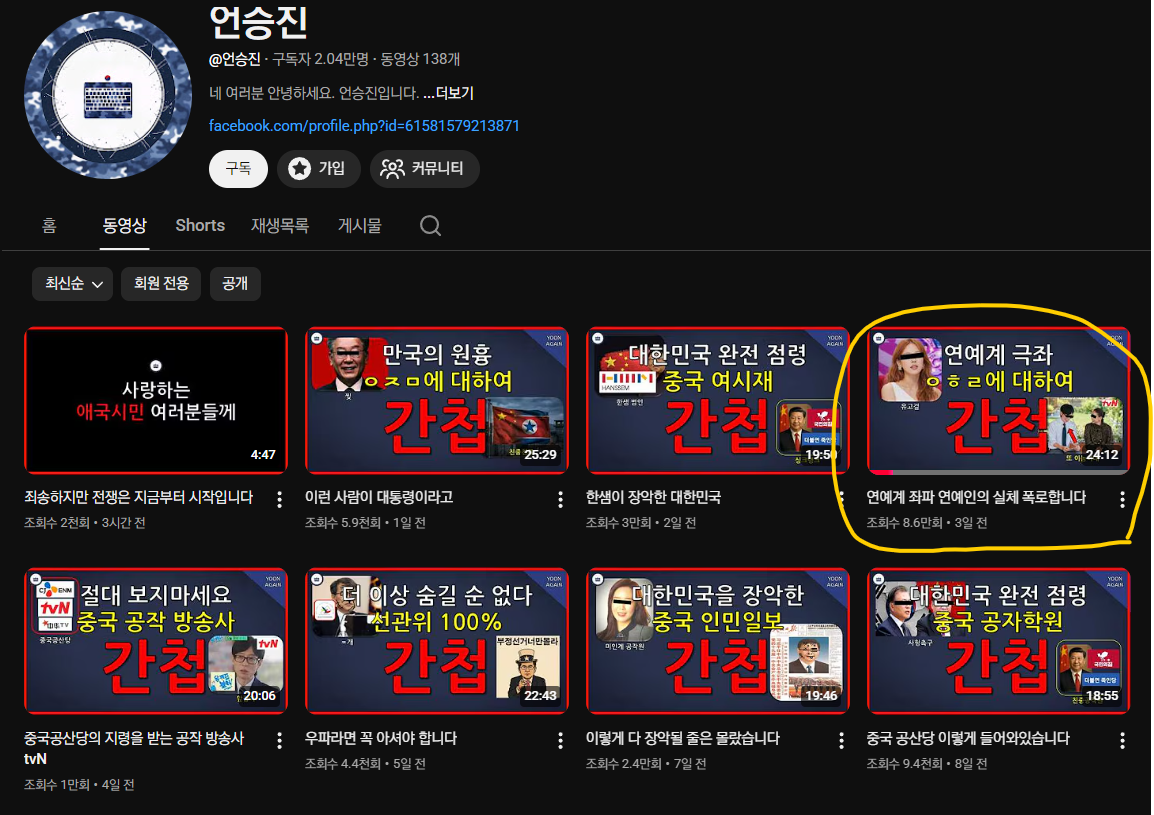Filter videos by 회원 전용

tap(161, 283)
